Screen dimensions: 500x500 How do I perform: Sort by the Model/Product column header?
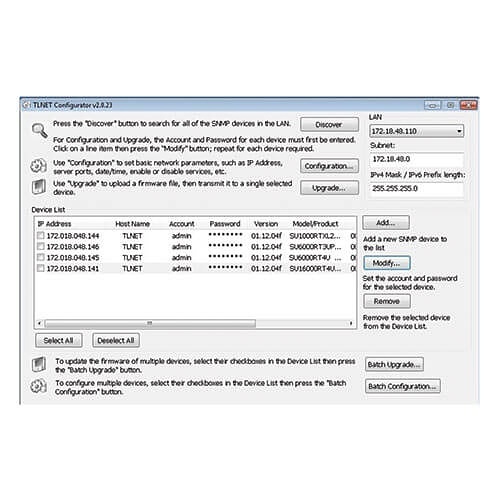coord(315,224)
